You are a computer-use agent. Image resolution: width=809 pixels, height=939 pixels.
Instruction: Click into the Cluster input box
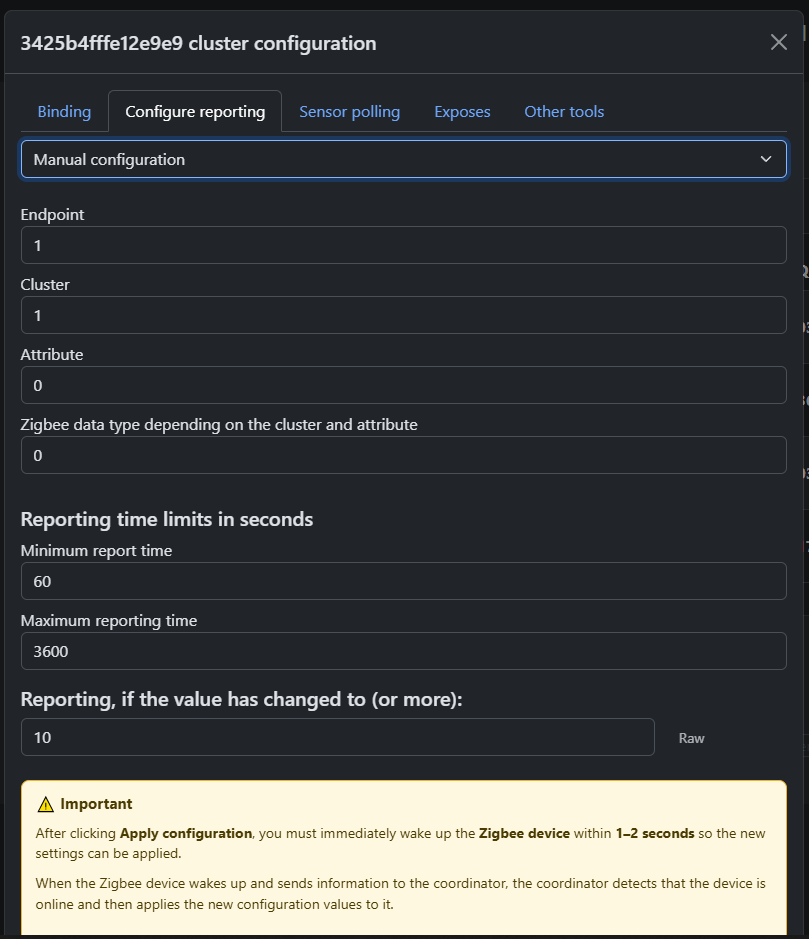pos(403,315)
